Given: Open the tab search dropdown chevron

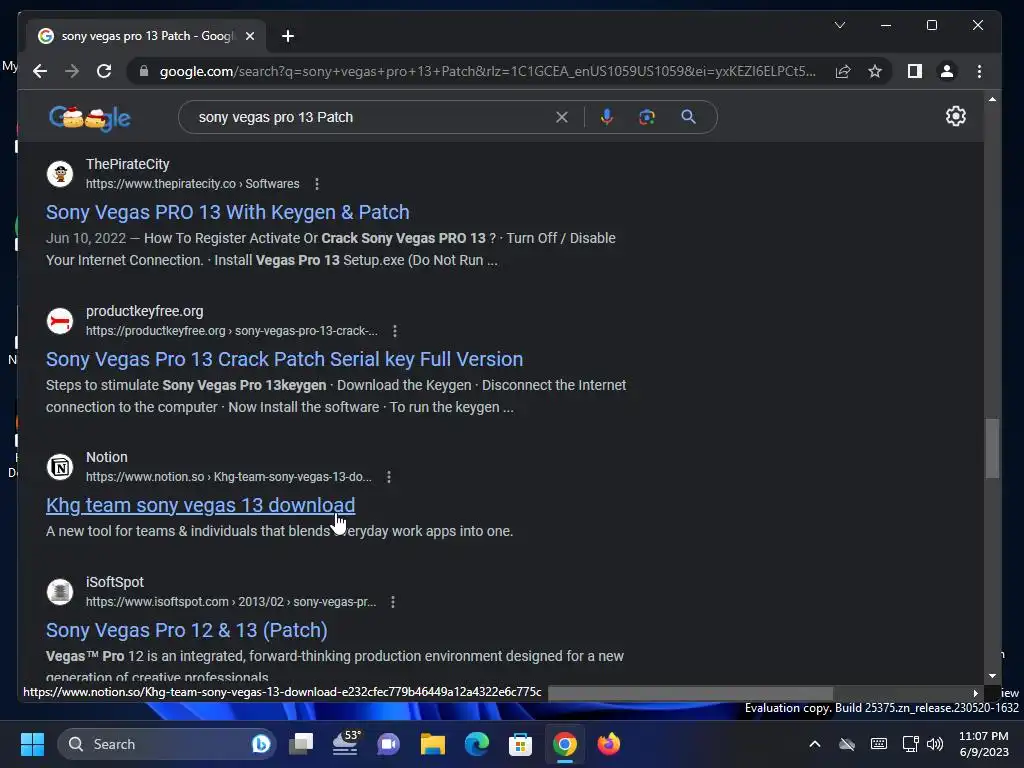Looking at the screenshot, I should (x=840, y=25).
